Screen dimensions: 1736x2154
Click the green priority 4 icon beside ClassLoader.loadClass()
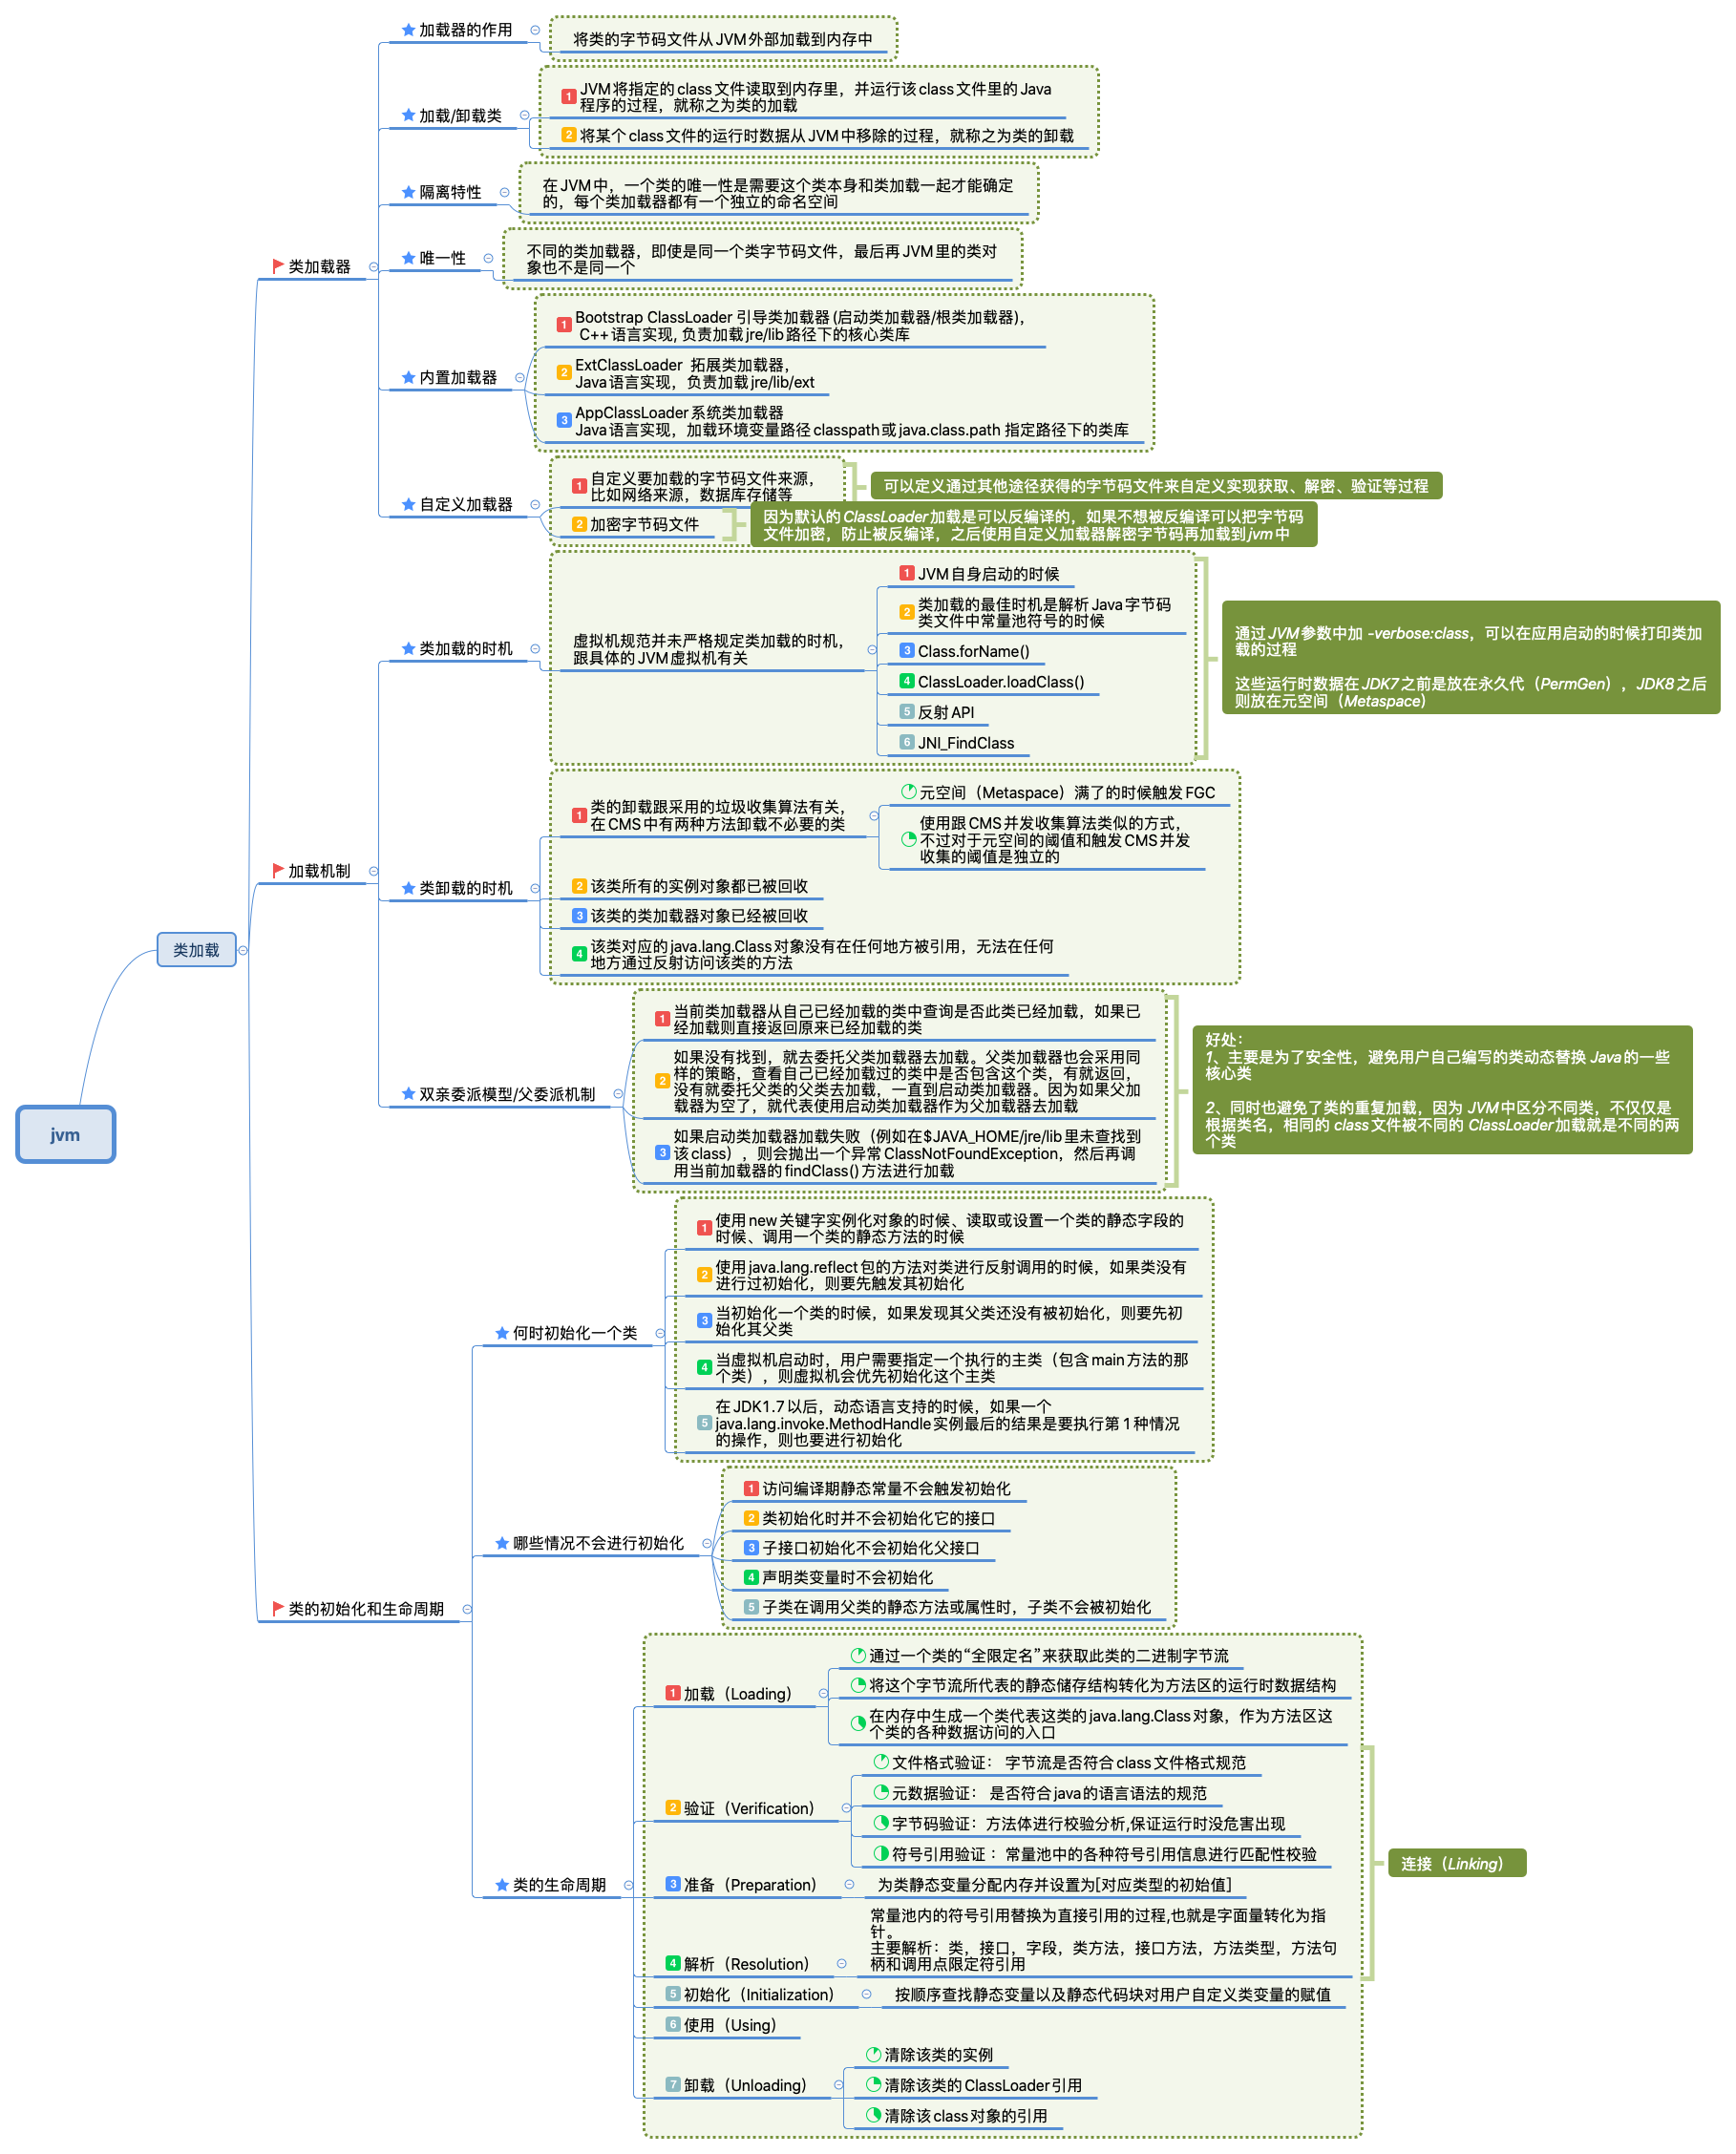point(907,681)
